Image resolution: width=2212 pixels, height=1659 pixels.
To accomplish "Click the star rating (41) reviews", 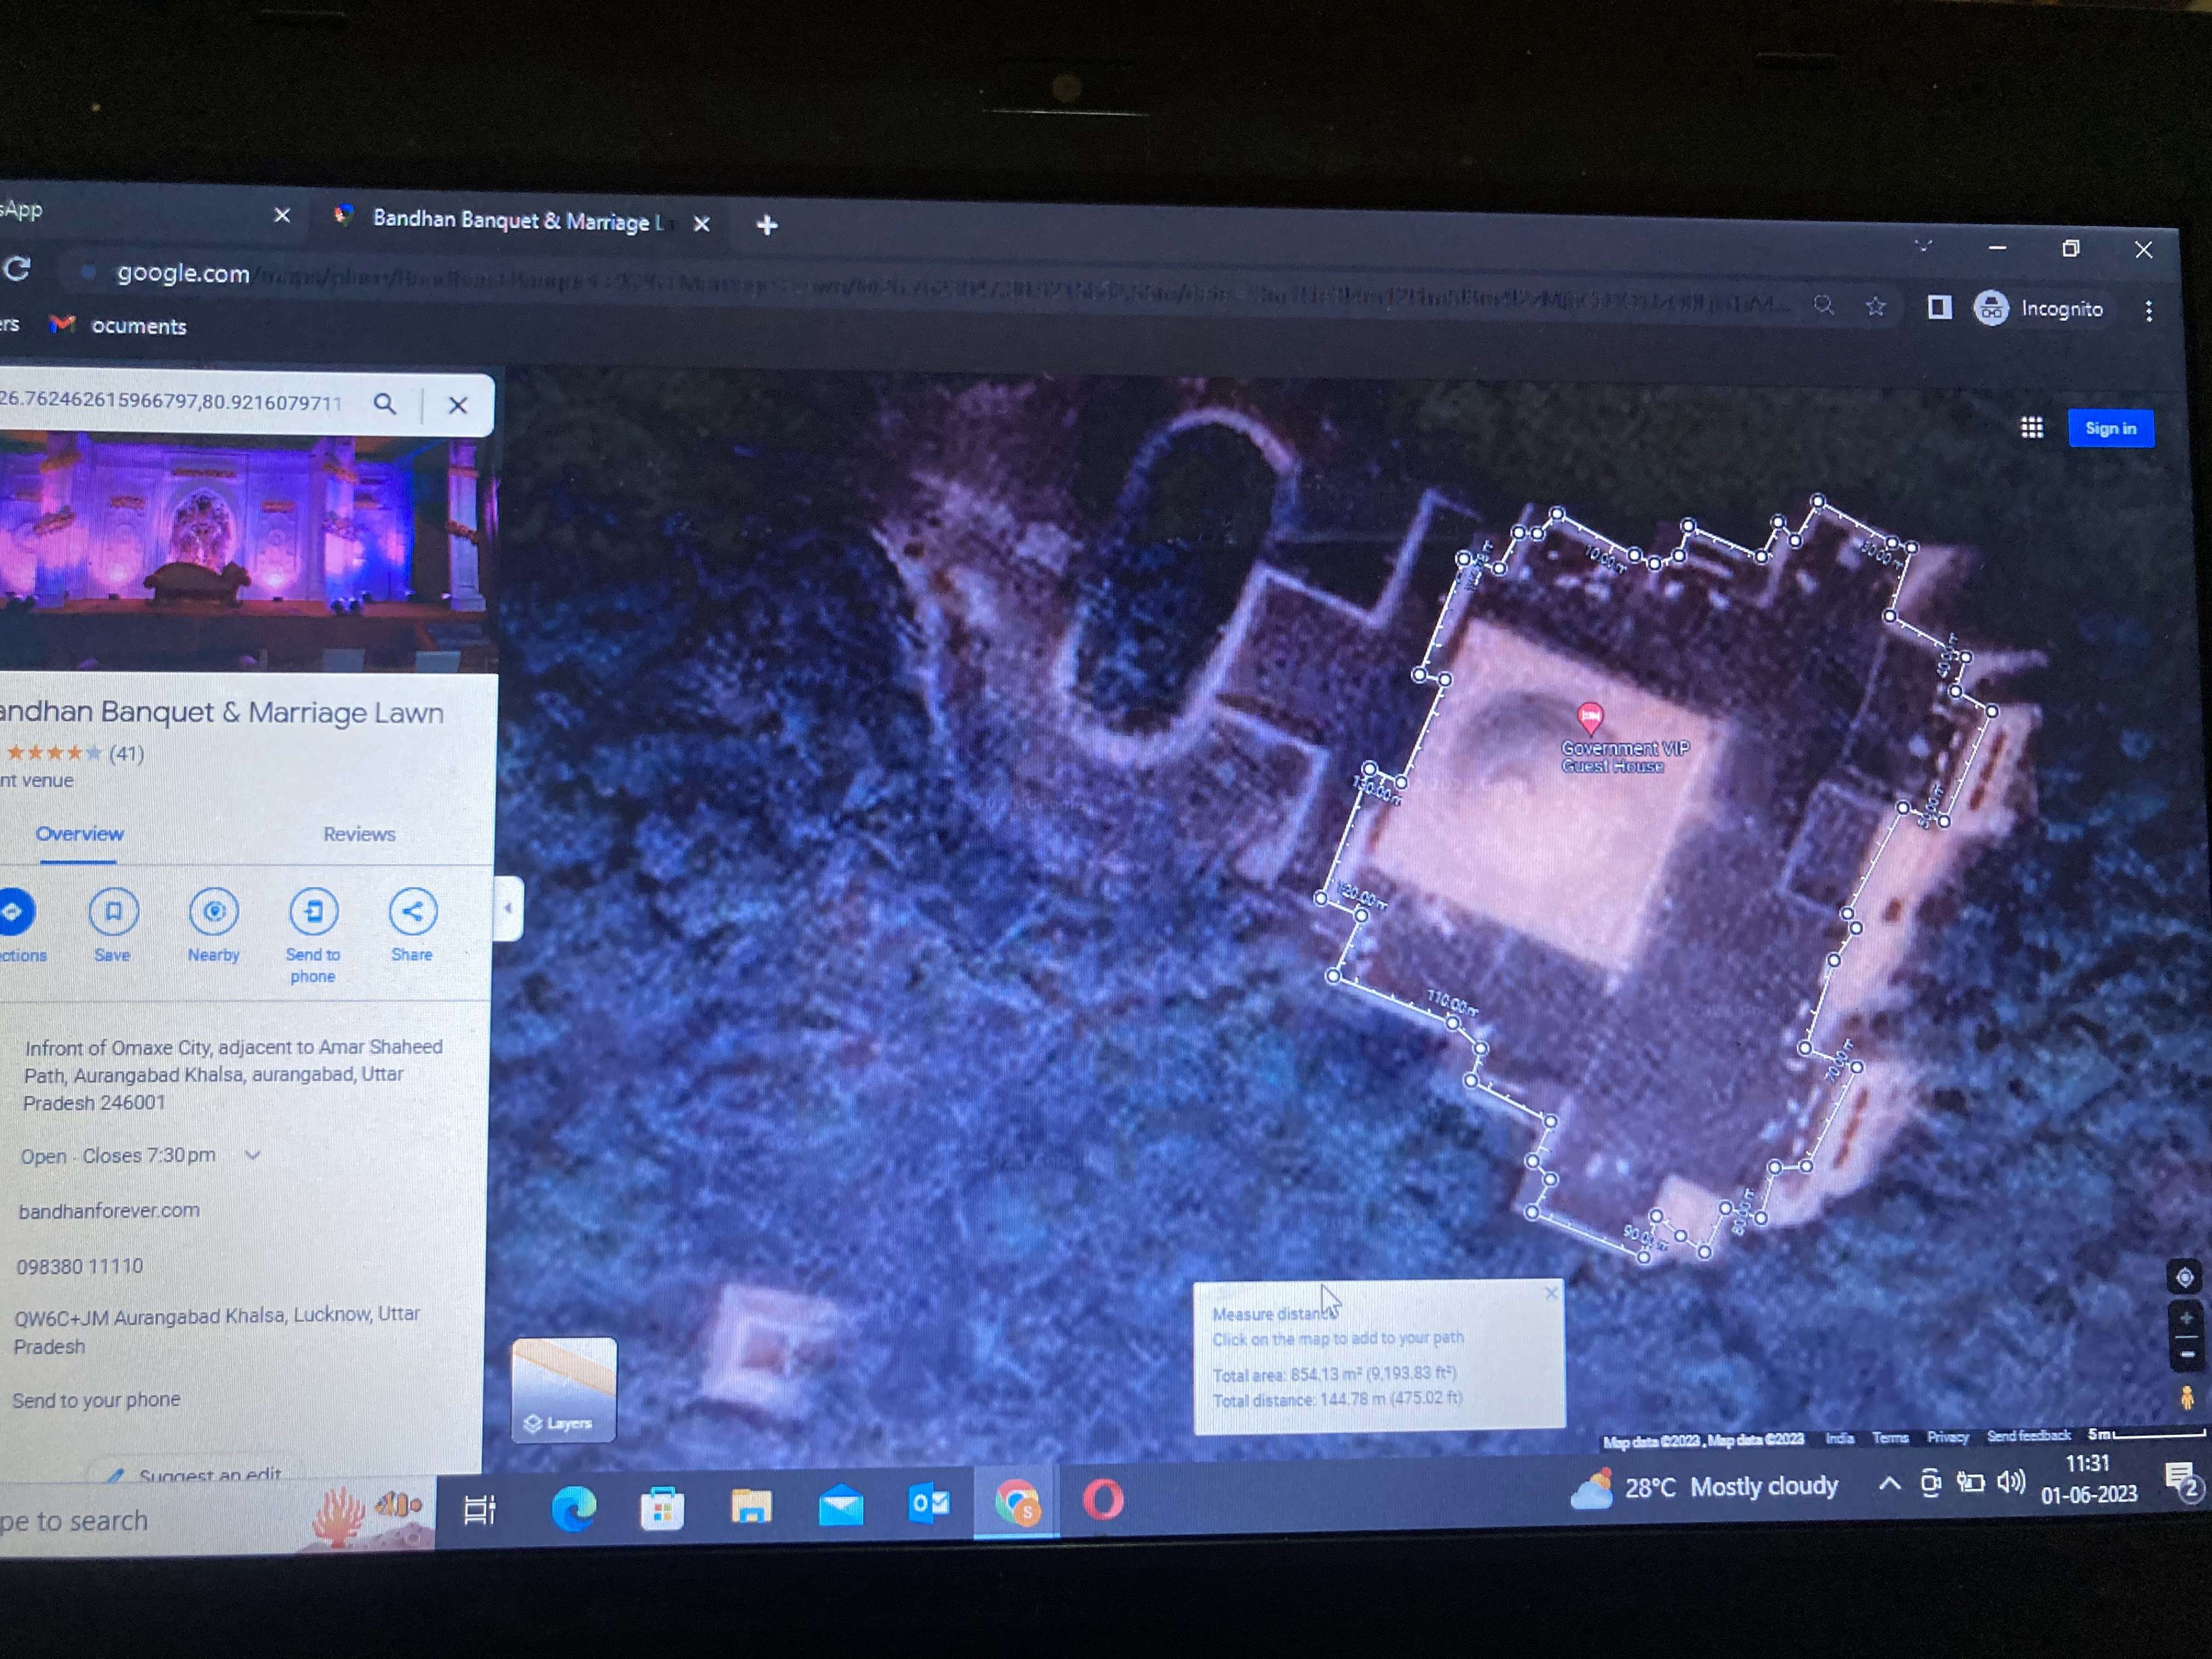I will [x=74, y=752].
